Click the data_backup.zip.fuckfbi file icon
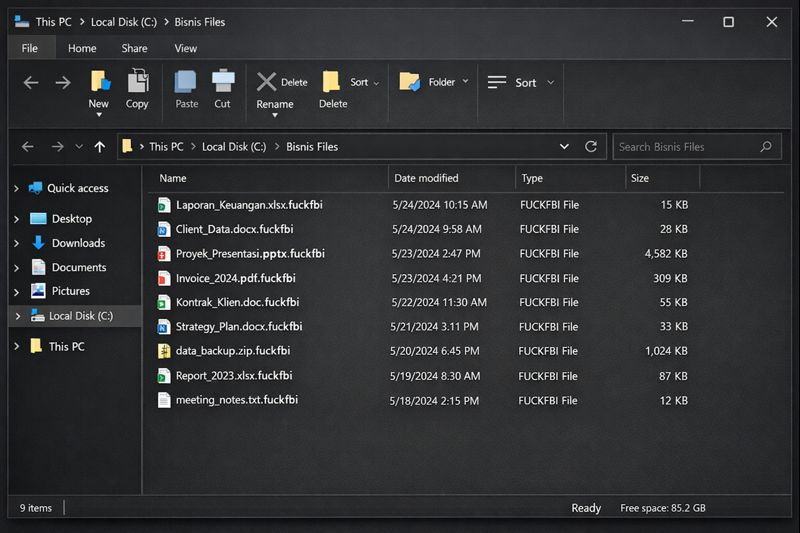 click(x=165, y=351)
